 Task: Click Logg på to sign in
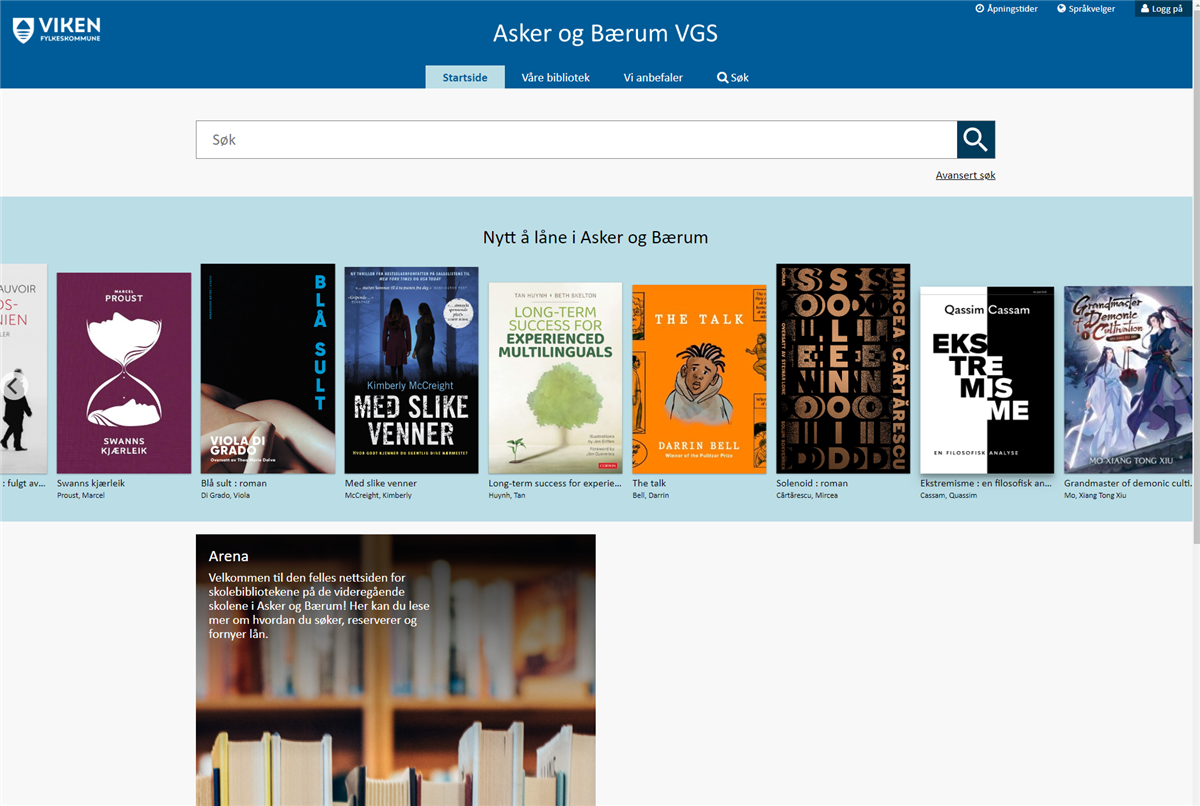(1161, 9)
